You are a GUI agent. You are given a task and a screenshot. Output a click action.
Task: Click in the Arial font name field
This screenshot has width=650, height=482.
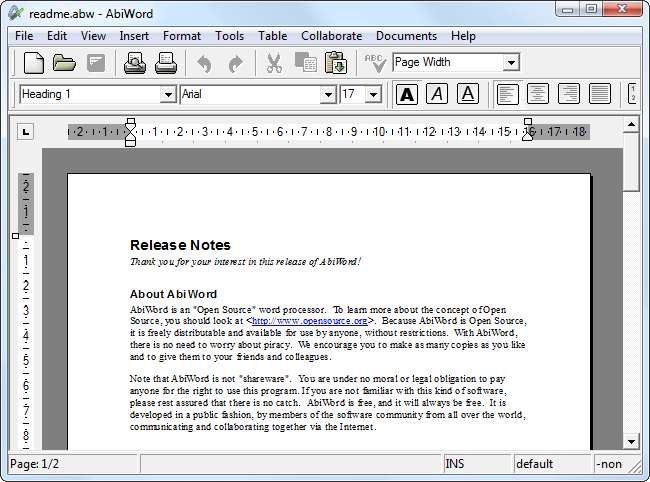[x=250, y=94]
